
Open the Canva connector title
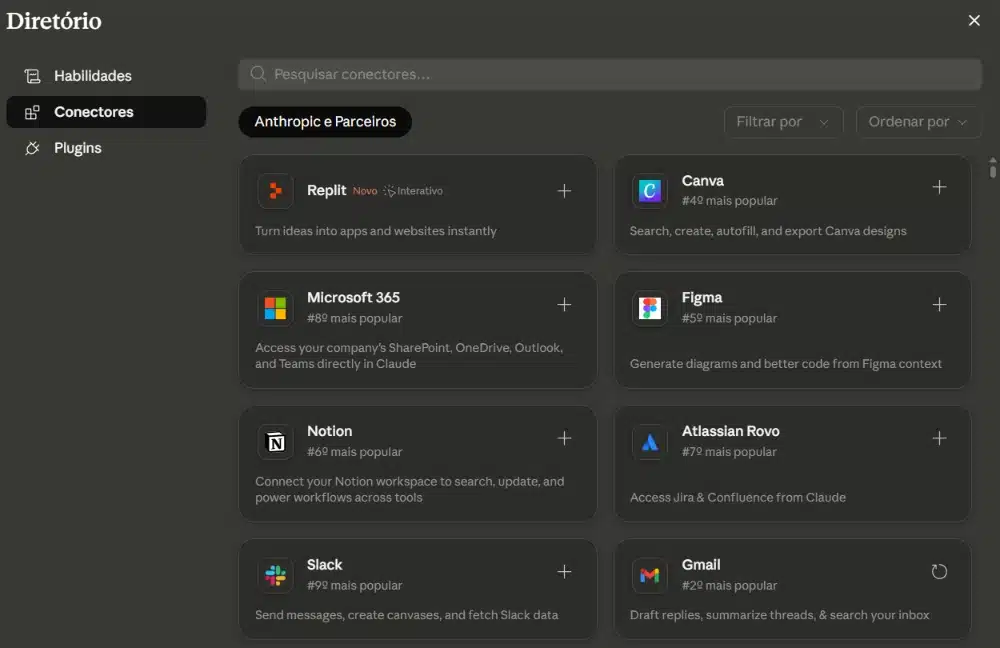point(703,180)
